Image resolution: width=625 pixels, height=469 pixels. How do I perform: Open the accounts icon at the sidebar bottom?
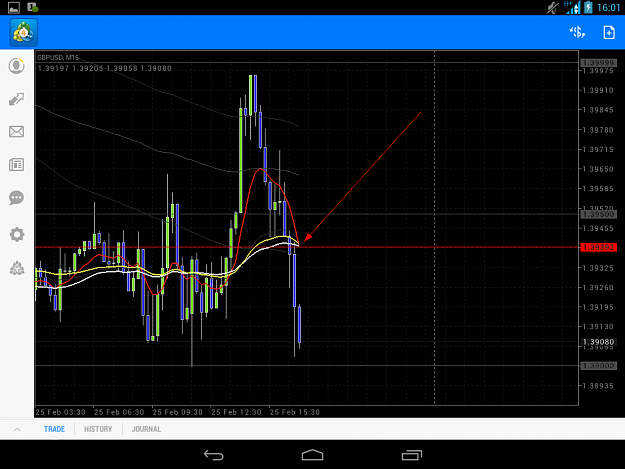(x=17, y=268)
